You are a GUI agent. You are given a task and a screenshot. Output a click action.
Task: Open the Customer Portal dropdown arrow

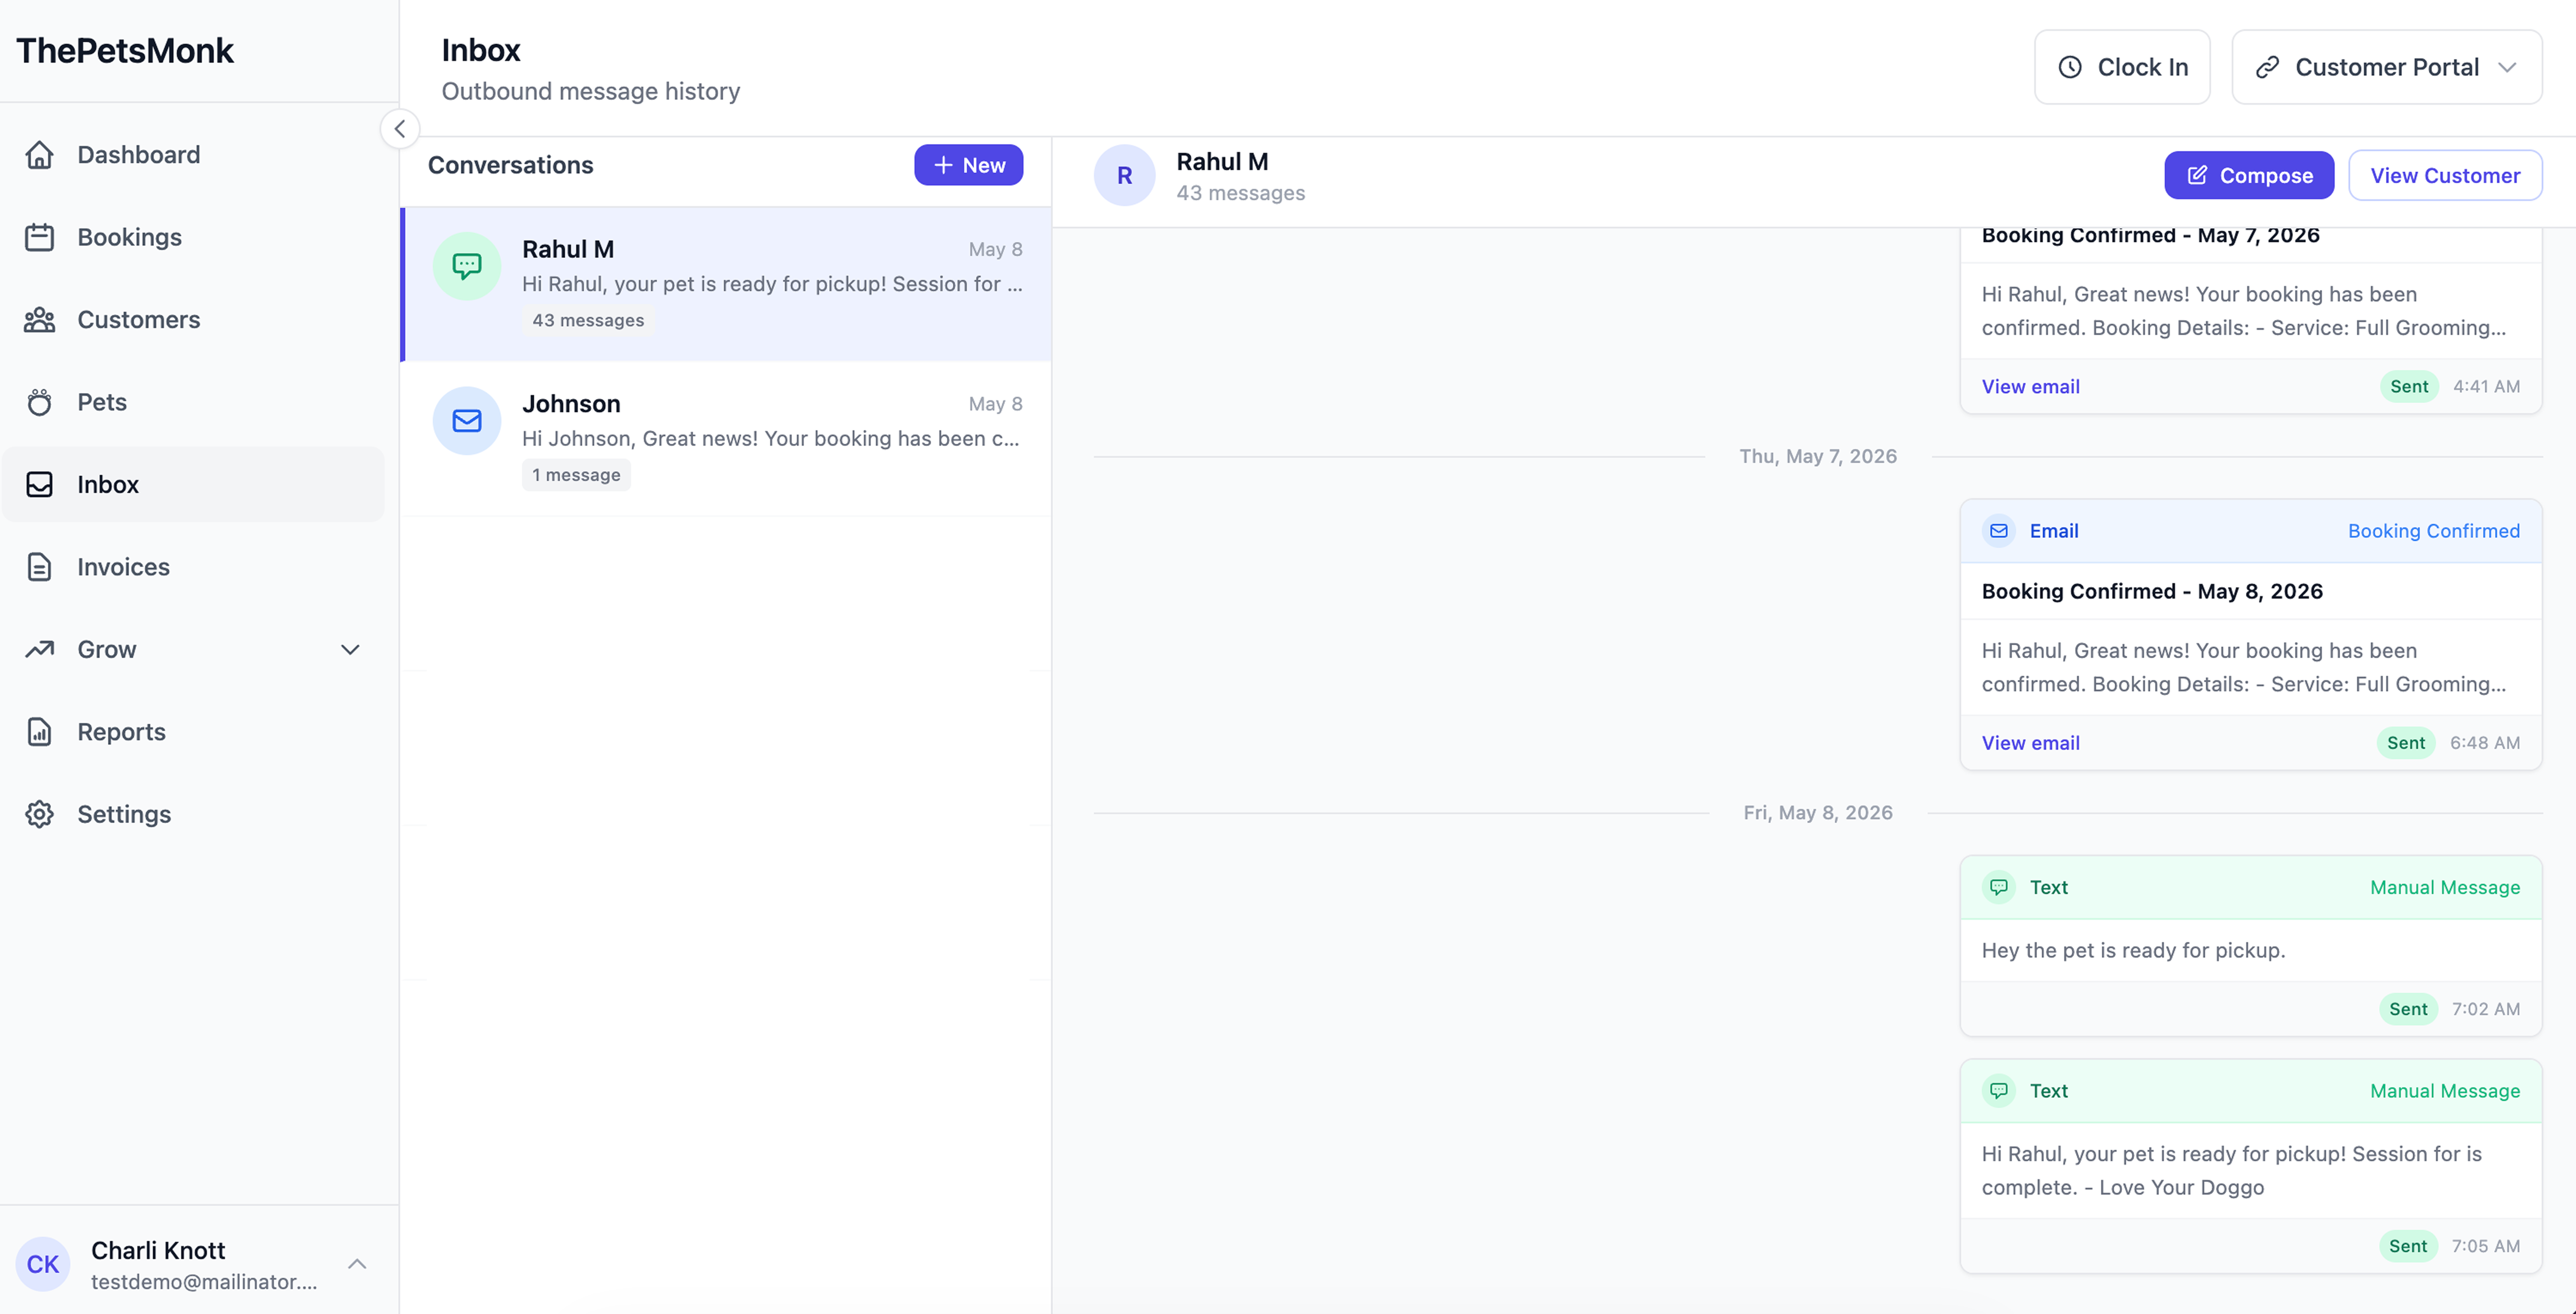[2507, 67]
